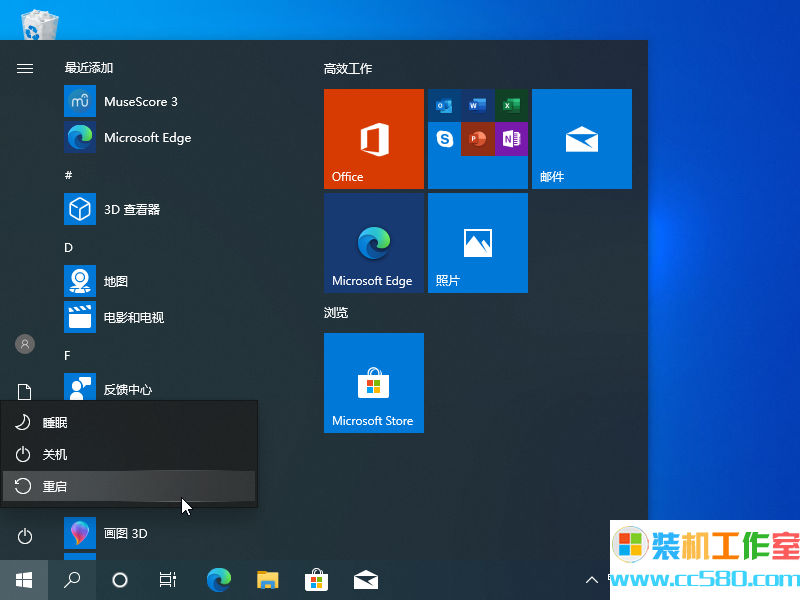
Task: Open Outlook in the Office tile group
Action: (444, 106)
